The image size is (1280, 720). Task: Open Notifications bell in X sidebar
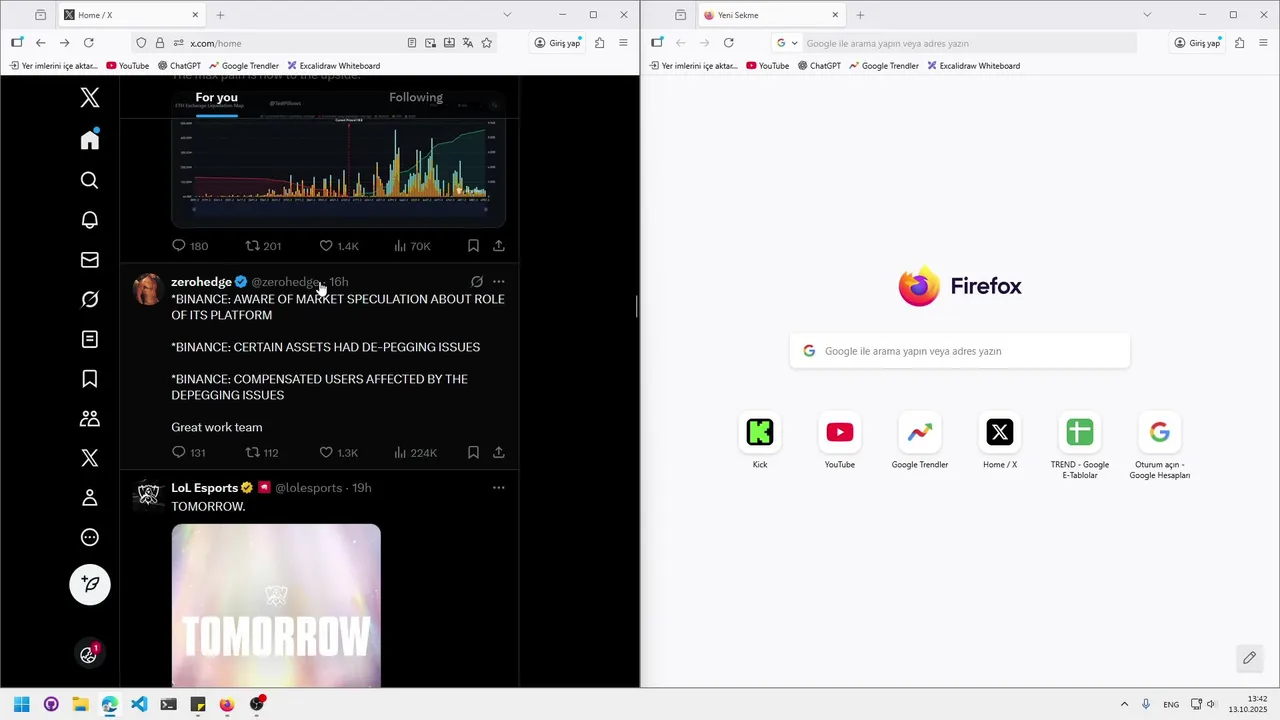[x=90, y=220]
